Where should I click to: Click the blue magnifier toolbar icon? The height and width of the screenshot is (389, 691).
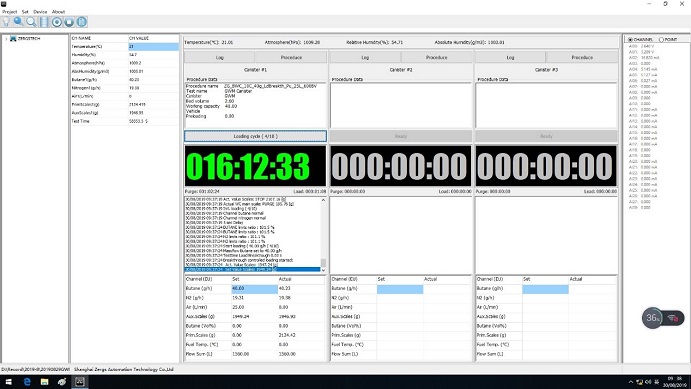point(19,22)
